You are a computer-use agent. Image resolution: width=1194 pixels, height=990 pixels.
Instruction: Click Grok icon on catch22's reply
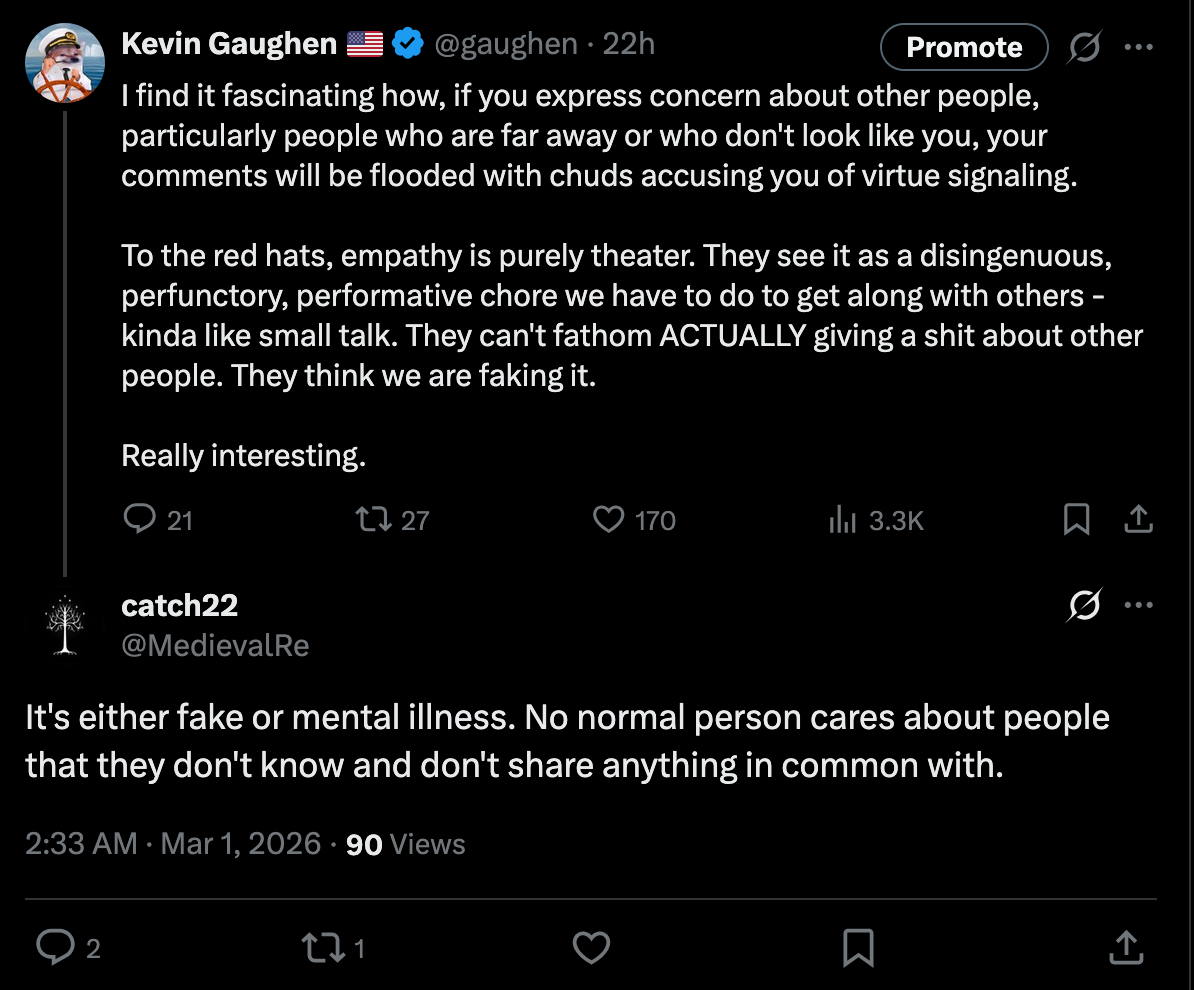point(1084,605)
